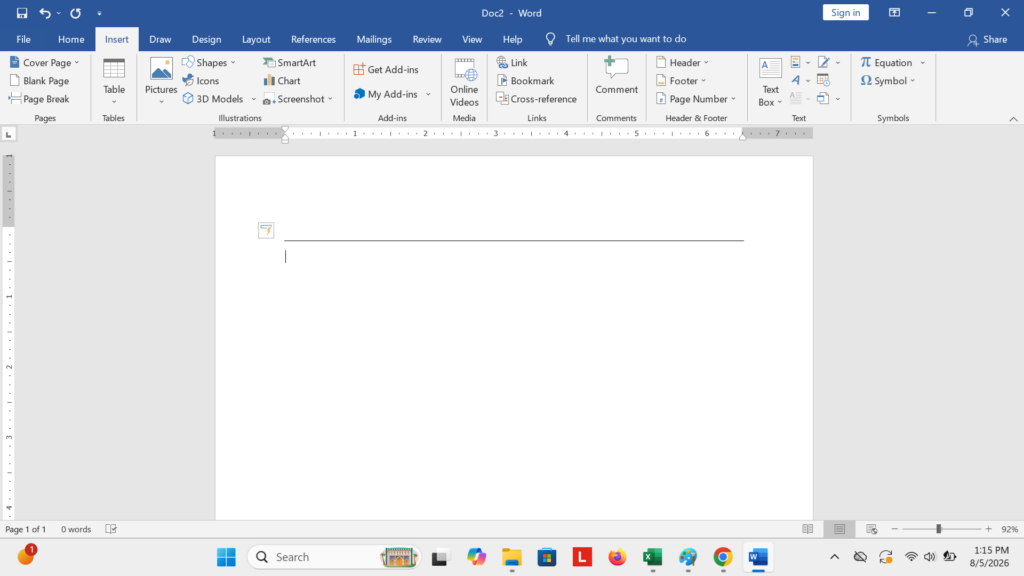Open the File tab

24,39
